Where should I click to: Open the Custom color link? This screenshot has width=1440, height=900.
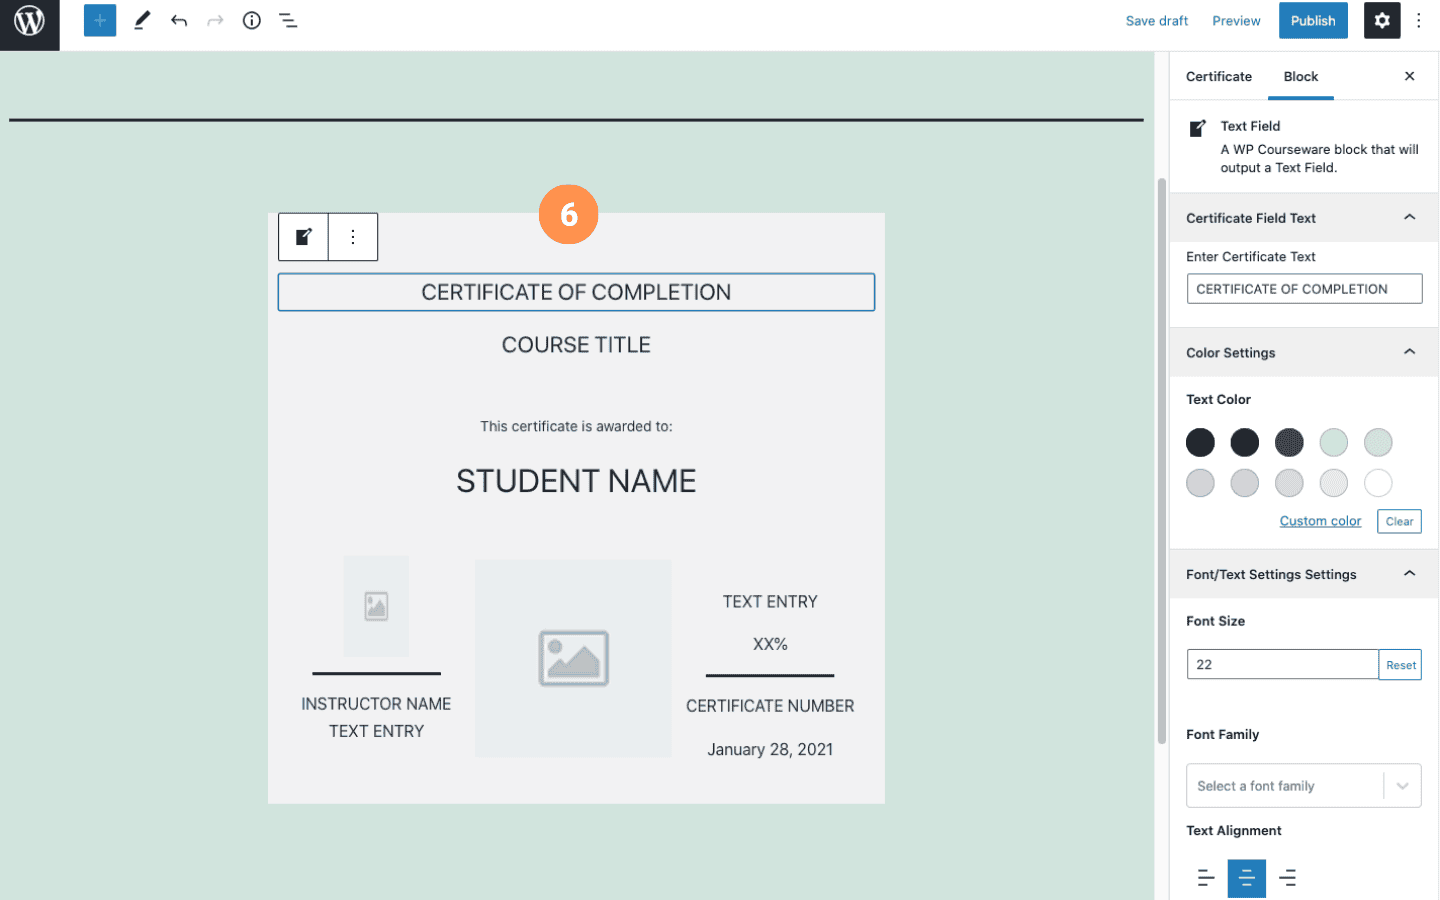(x=1320, y=521)
